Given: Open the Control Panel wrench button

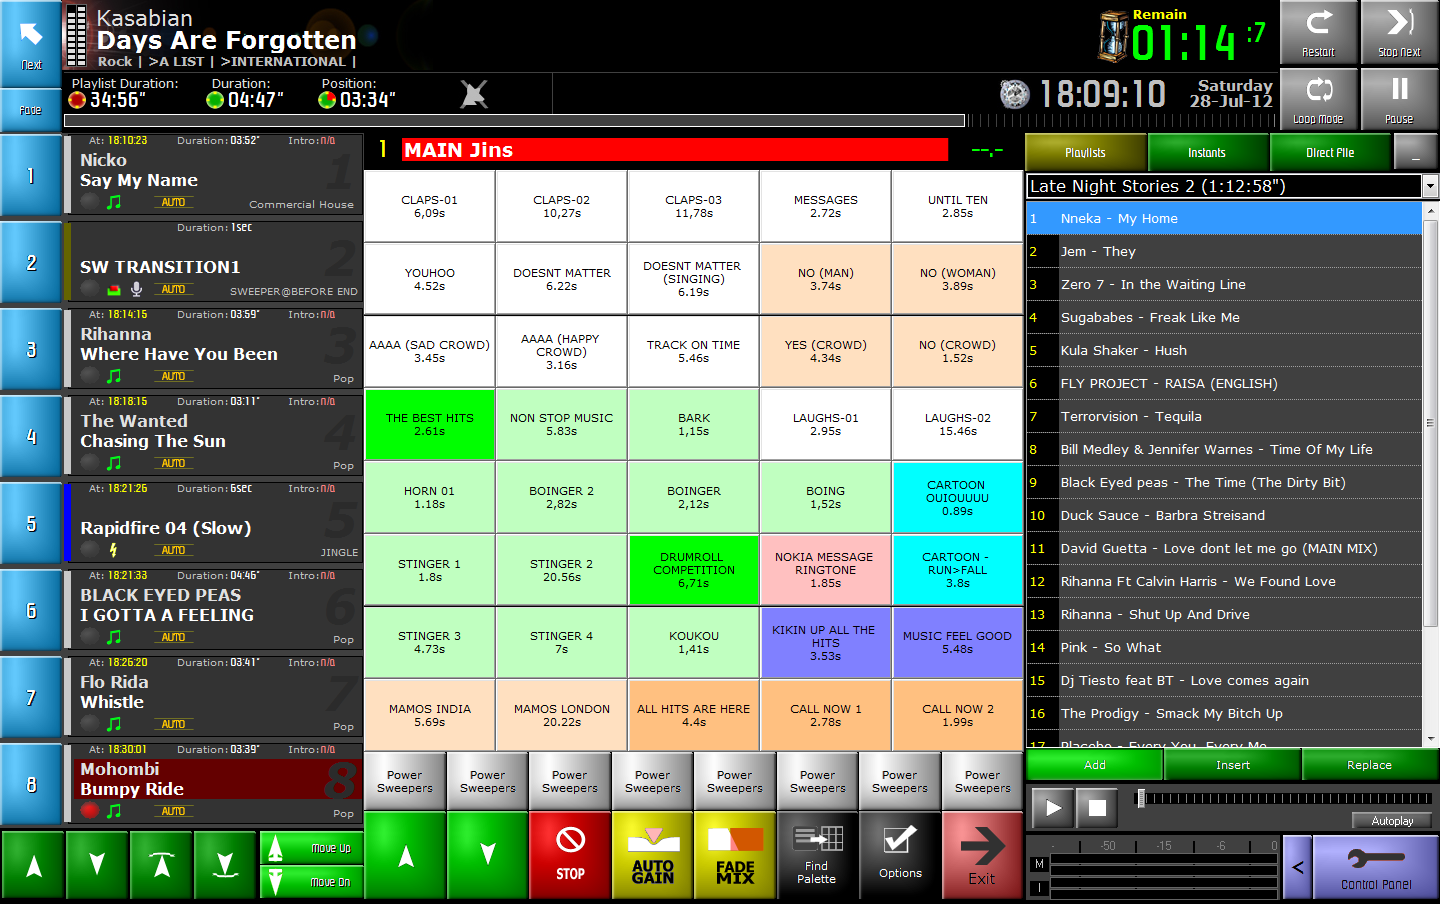Looking at the screenshot, I should [1375, 866].
